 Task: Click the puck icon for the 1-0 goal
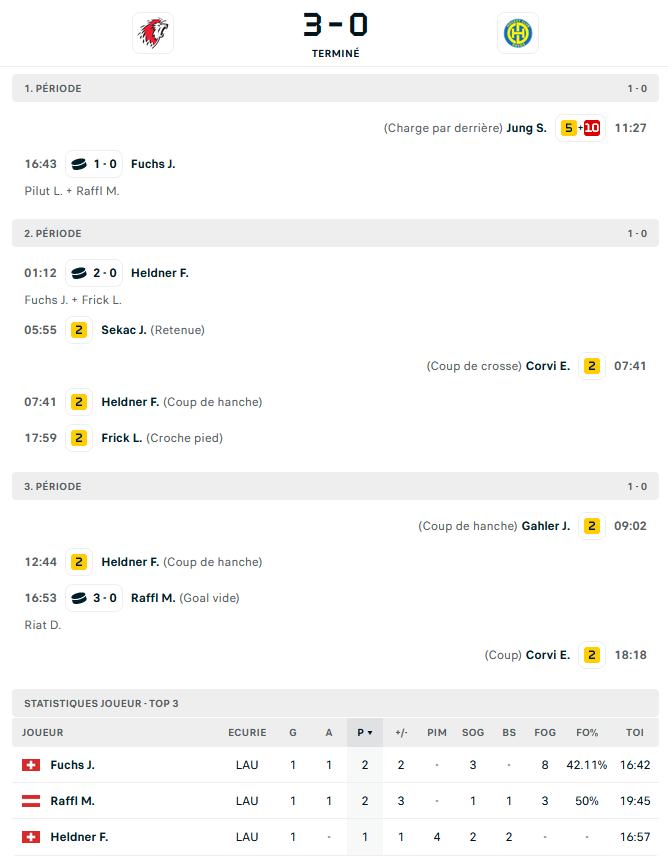[80, 164]
